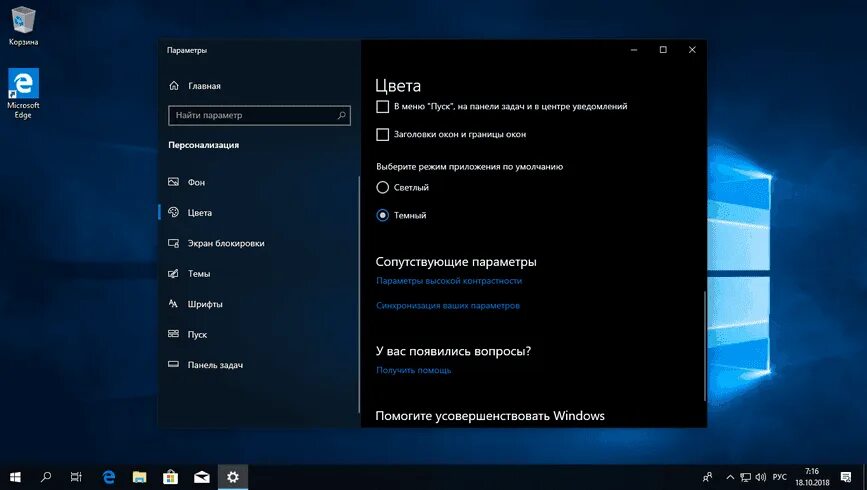The width and height of the screenshot is (867, 490).
Task: Click the sidebar navigation scrollbar
Action: [359, 295]
